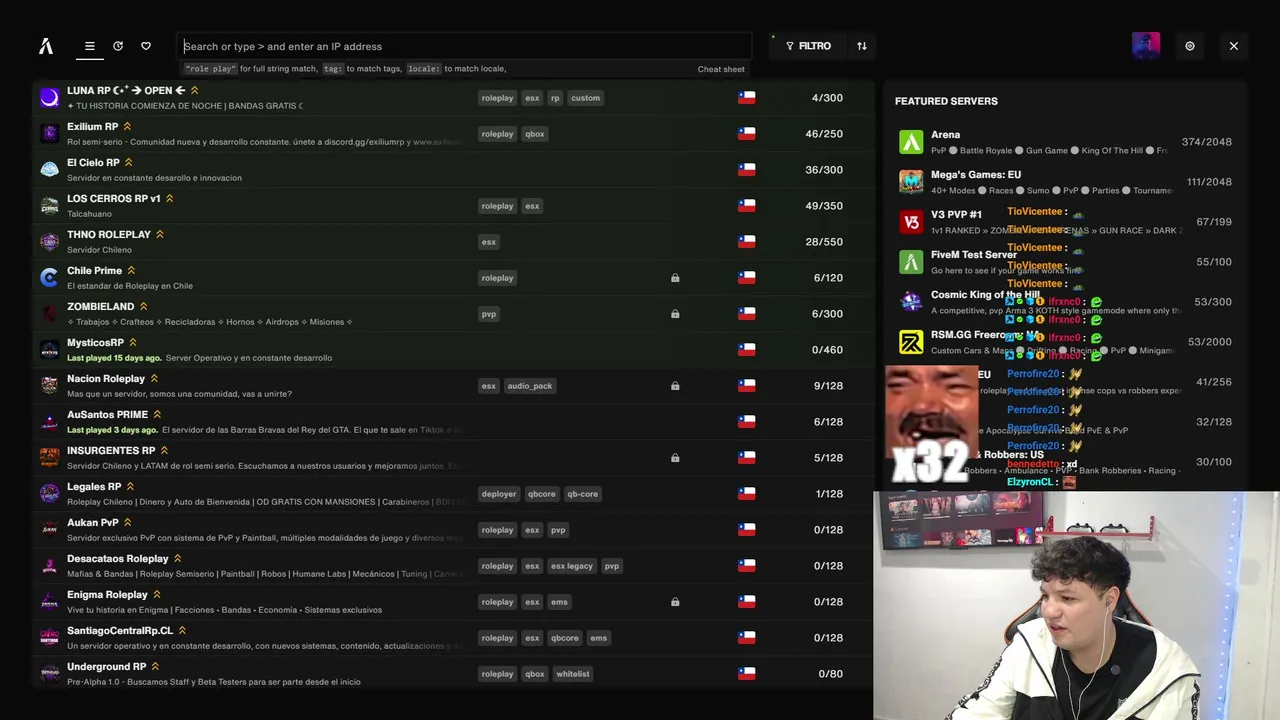Click boost icon next to Legales RP
The width and height of the screenshot is (1280, 720).
pos(130,486)
